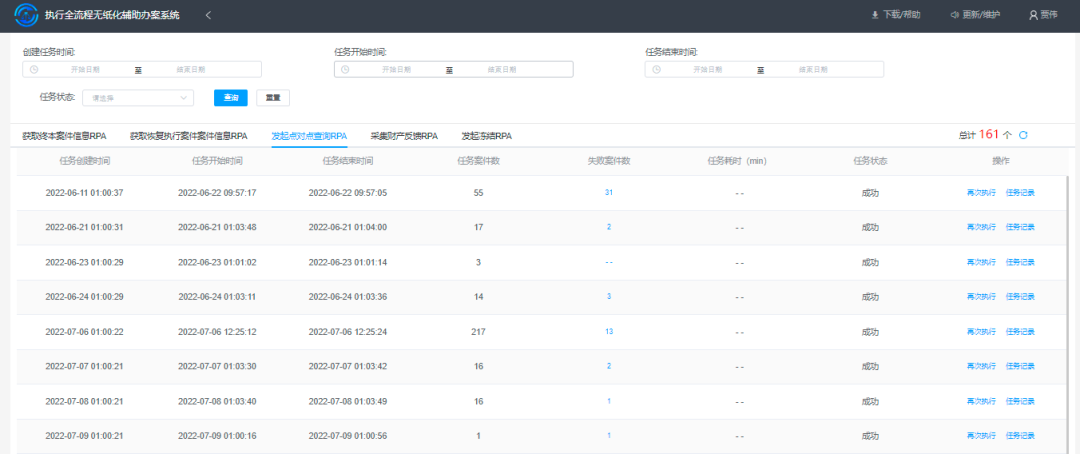
Task: Select cell 2022-07-06 12:25:24
Action: pos(348,331)
